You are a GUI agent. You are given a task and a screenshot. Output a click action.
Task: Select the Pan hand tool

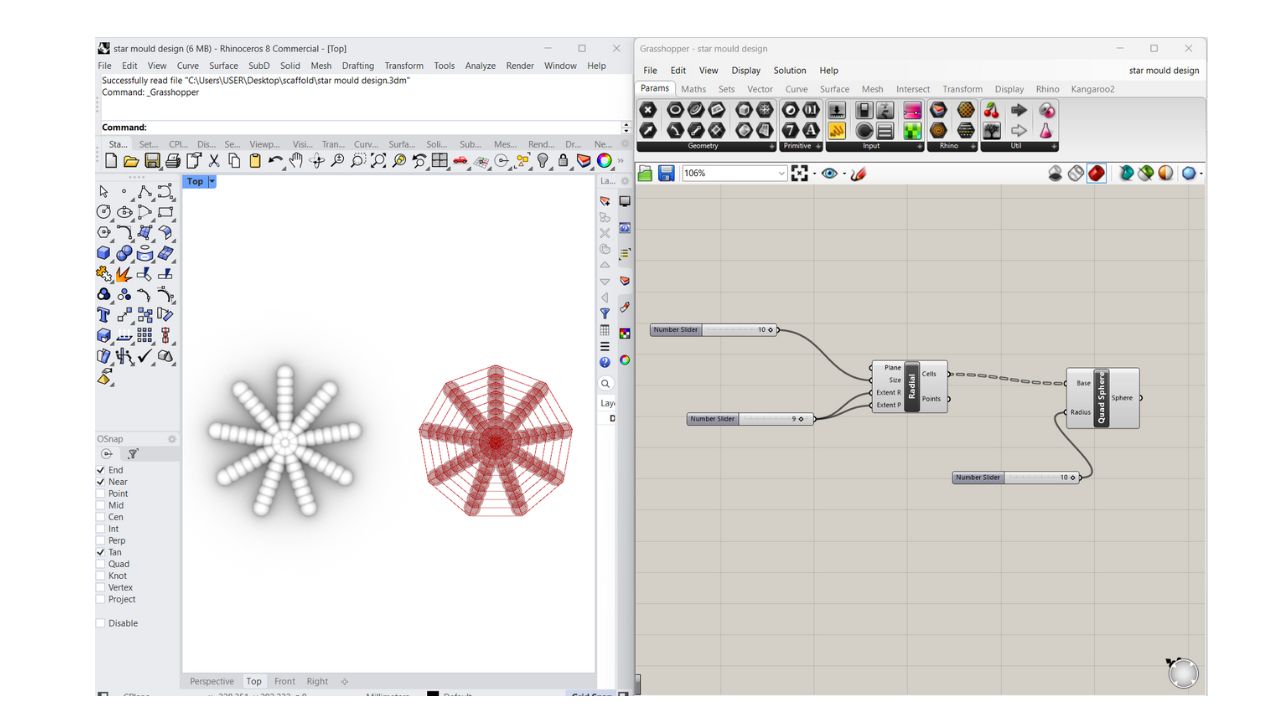coord(296,161)
